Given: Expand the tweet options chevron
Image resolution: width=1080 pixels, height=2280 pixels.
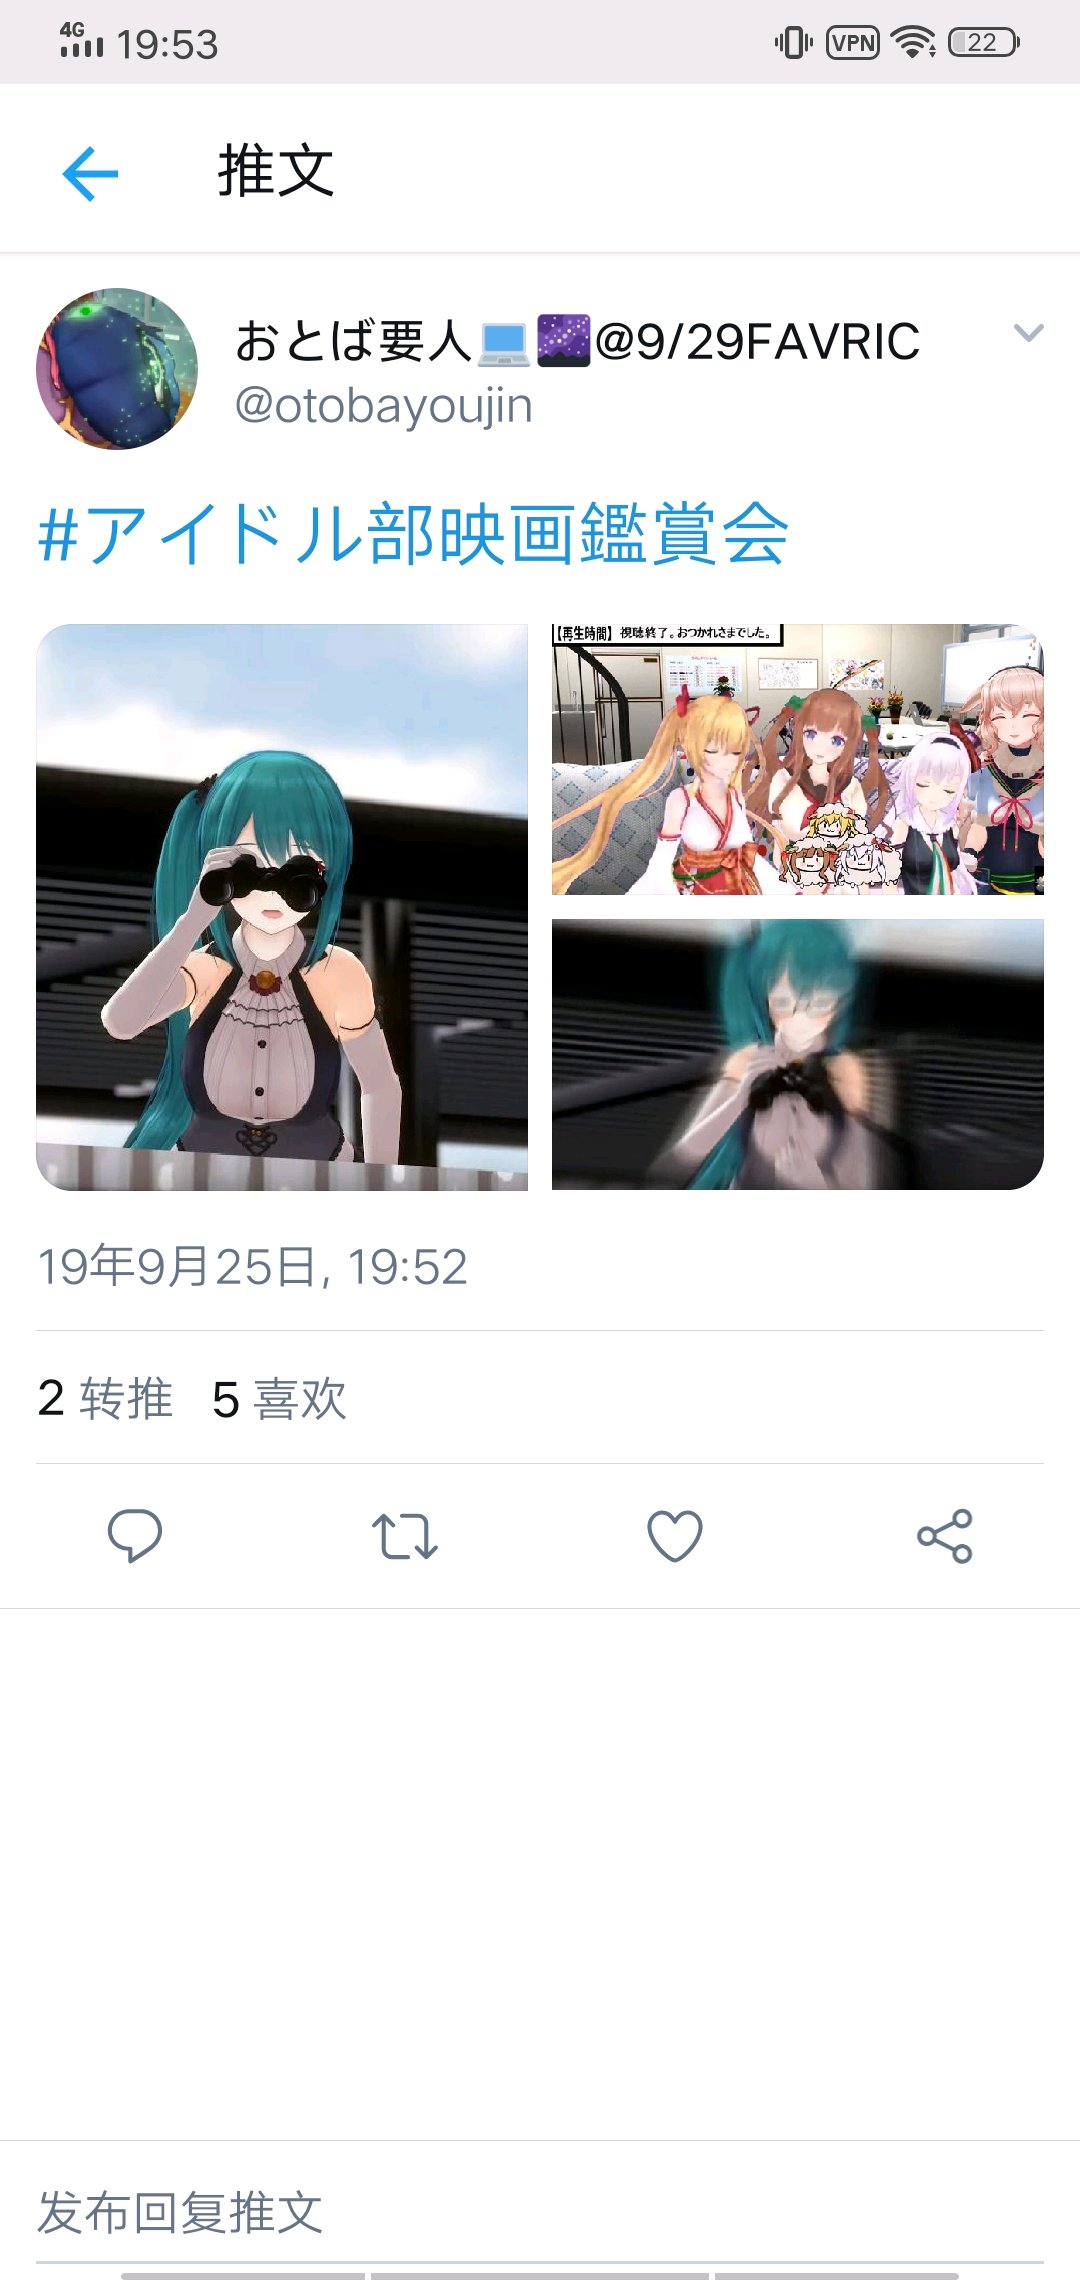Looking at the screenshot, I should click(x=1028, y=333).
